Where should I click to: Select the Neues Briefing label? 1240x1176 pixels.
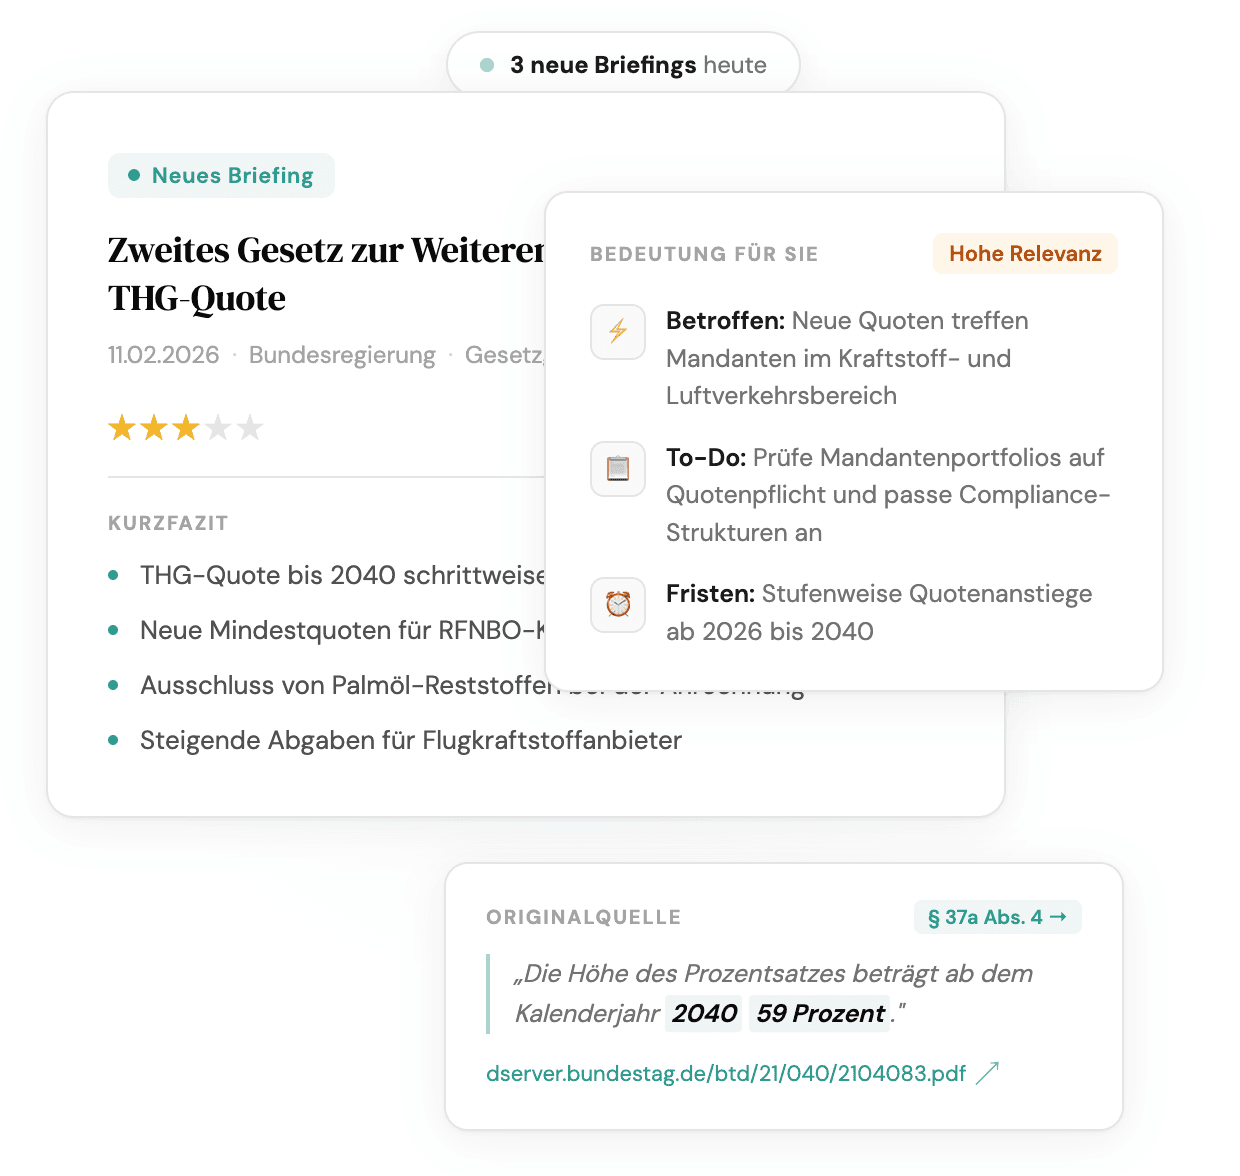231,175
